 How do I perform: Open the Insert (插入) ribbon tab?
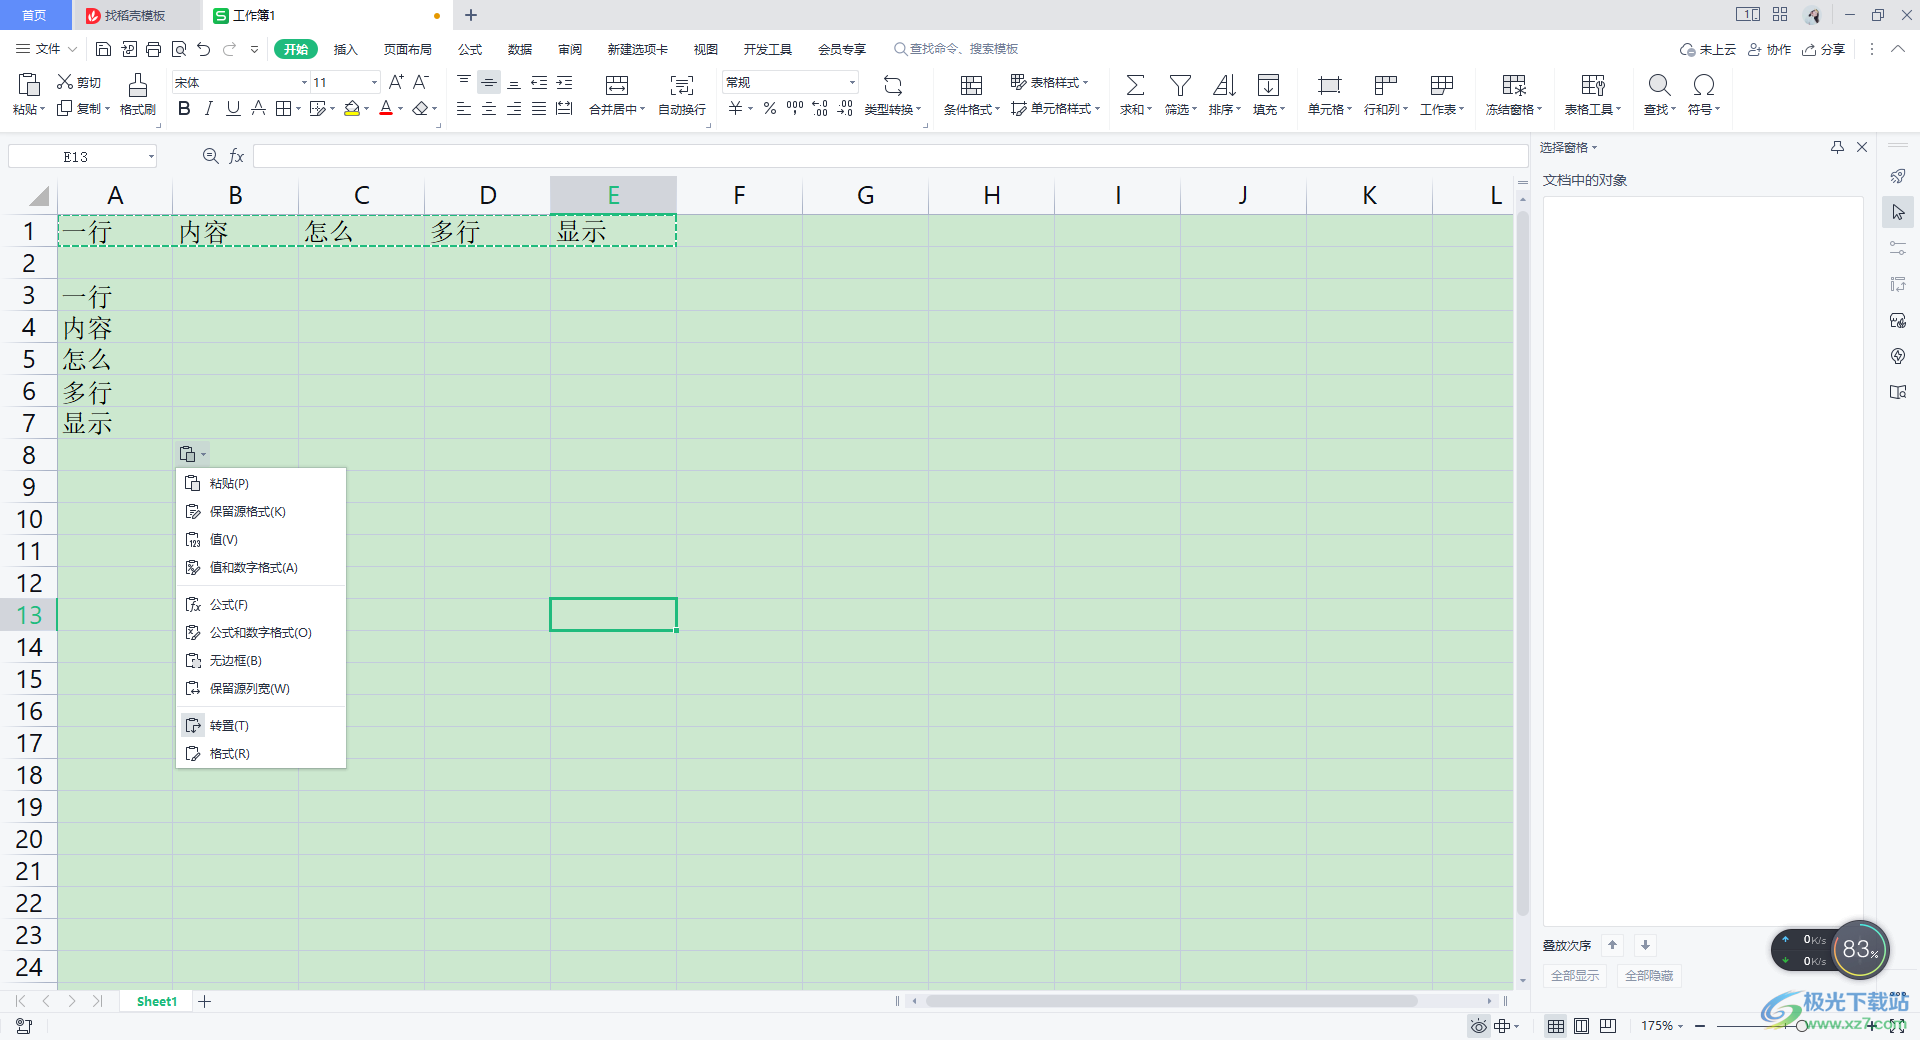pyautogui.click(x=345, y=49)
